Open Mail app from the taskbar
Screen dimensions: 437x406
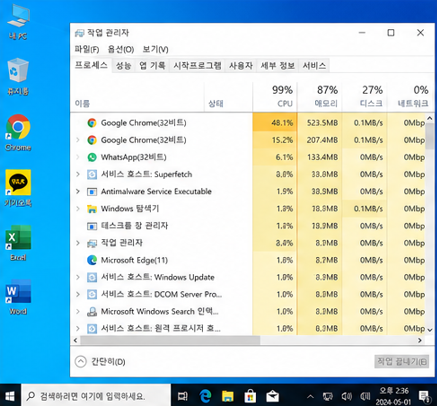272,396
